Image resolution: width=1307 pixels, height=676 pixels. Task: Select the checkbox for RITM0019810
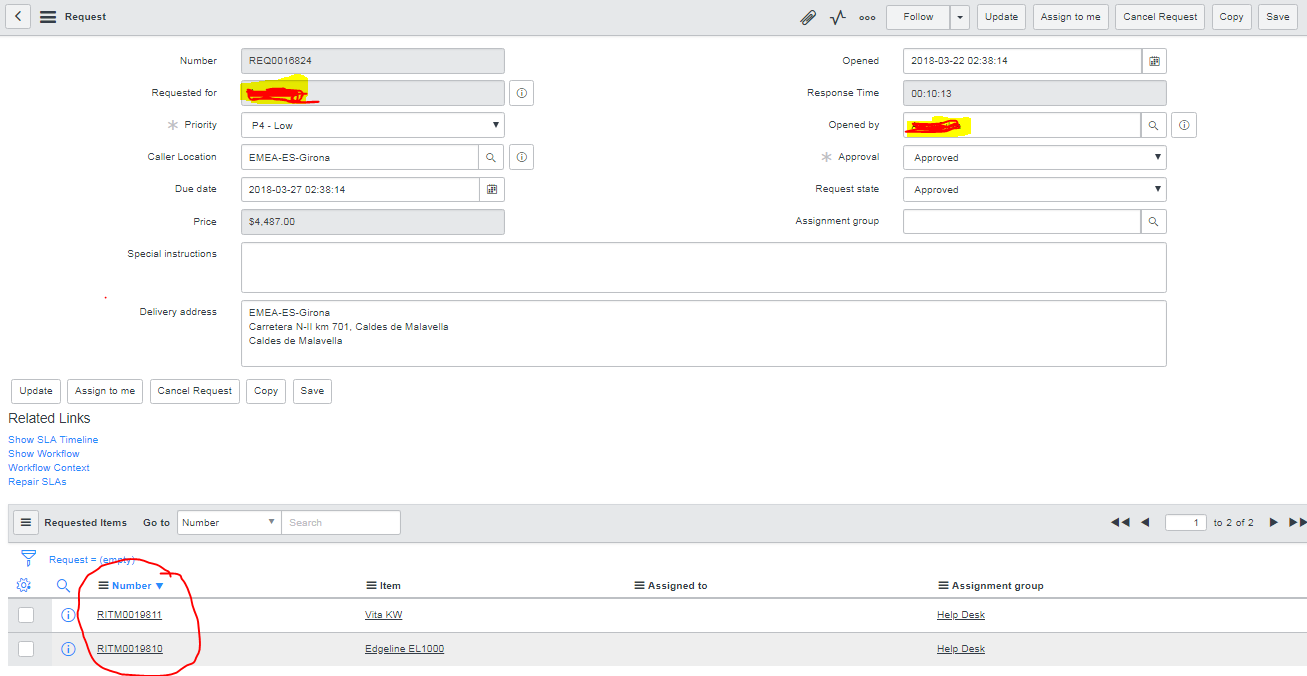25,648
